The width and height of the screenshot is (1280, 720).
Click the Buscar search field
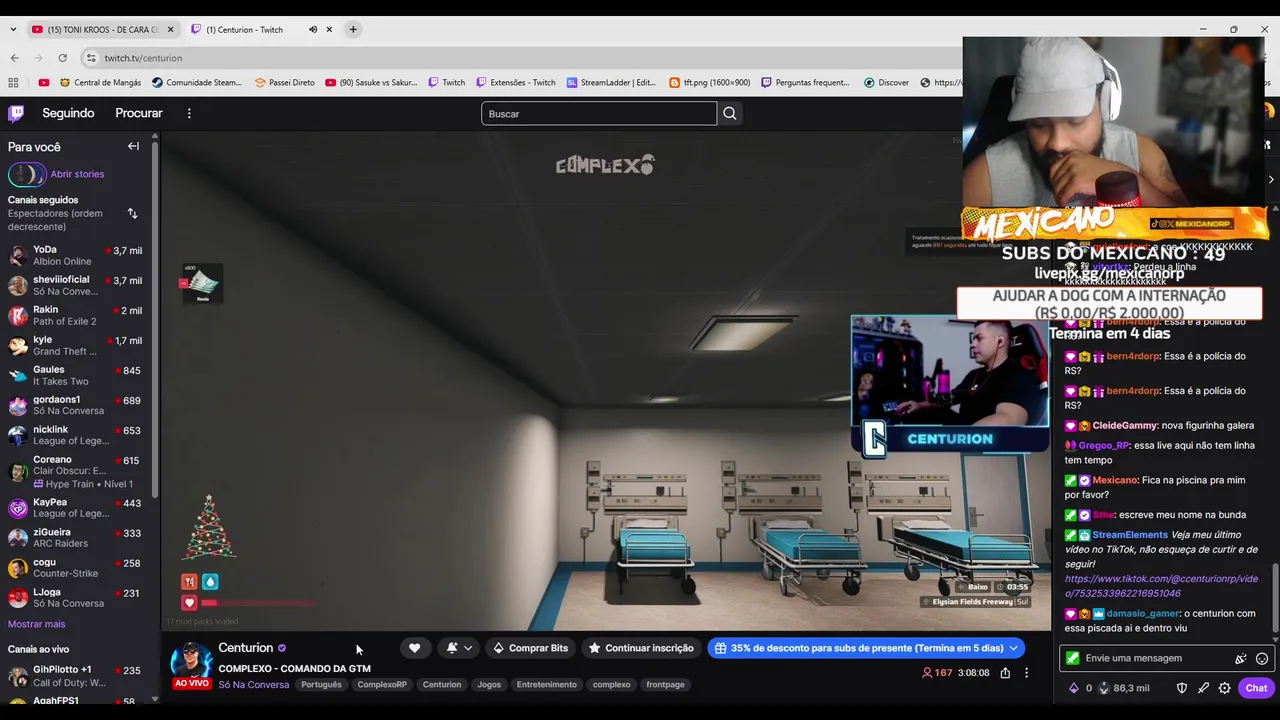click(599, 114)
